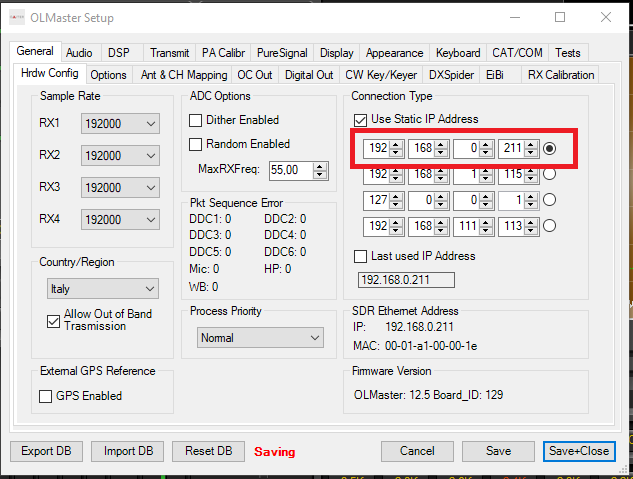Open the Keyboard tab
Image resolution: width=633 pixels, height=479 pixels.
pyautogui.click(x=458, y=53)
